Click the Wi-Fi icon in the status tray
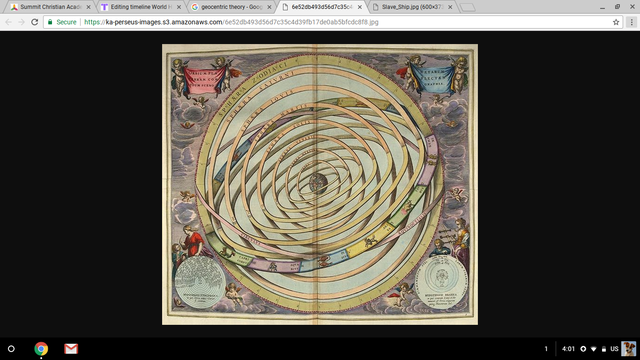Viewport: 640px width, 360px height. tap(594, 349)
